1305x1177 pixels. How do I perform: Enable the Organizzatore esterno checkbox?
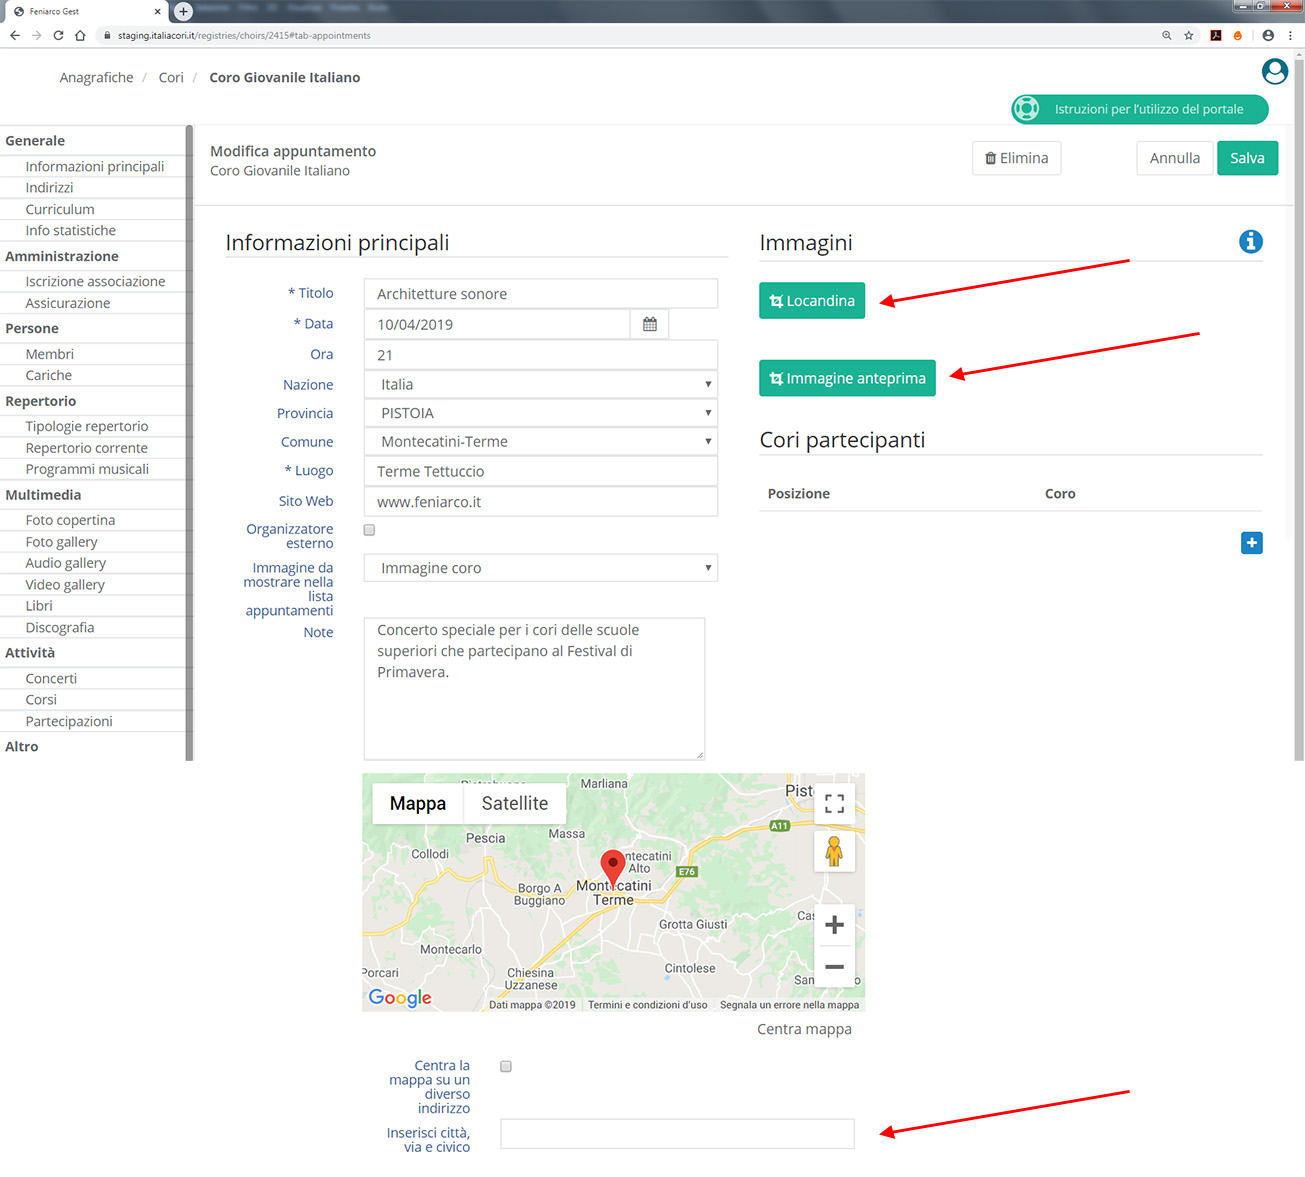coord(369,530)
